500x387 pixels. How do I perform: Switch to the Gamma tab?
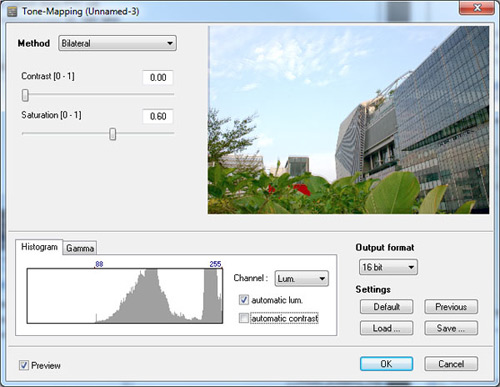pos(80,248)
